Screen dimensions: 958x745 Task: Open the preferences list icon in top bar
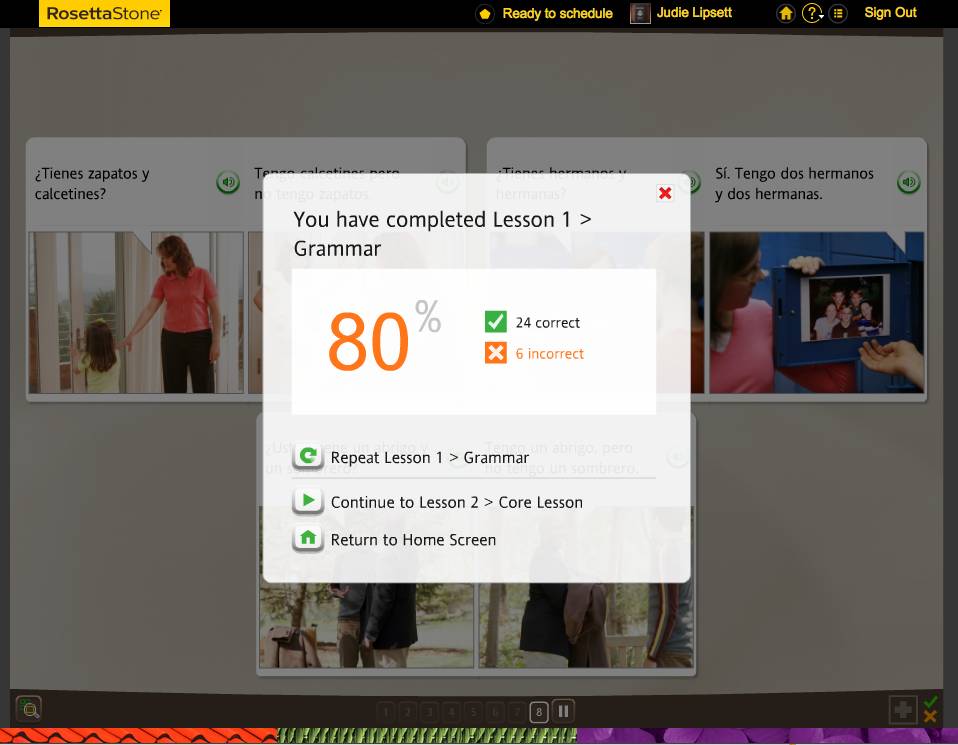[x=838, y=13]
